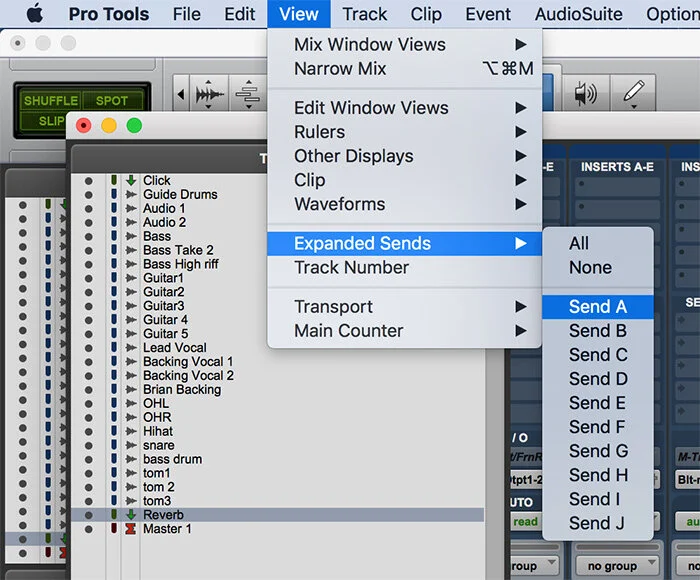
Task: Toggle visibility of Guitar3 track
Action: (89, 306)
